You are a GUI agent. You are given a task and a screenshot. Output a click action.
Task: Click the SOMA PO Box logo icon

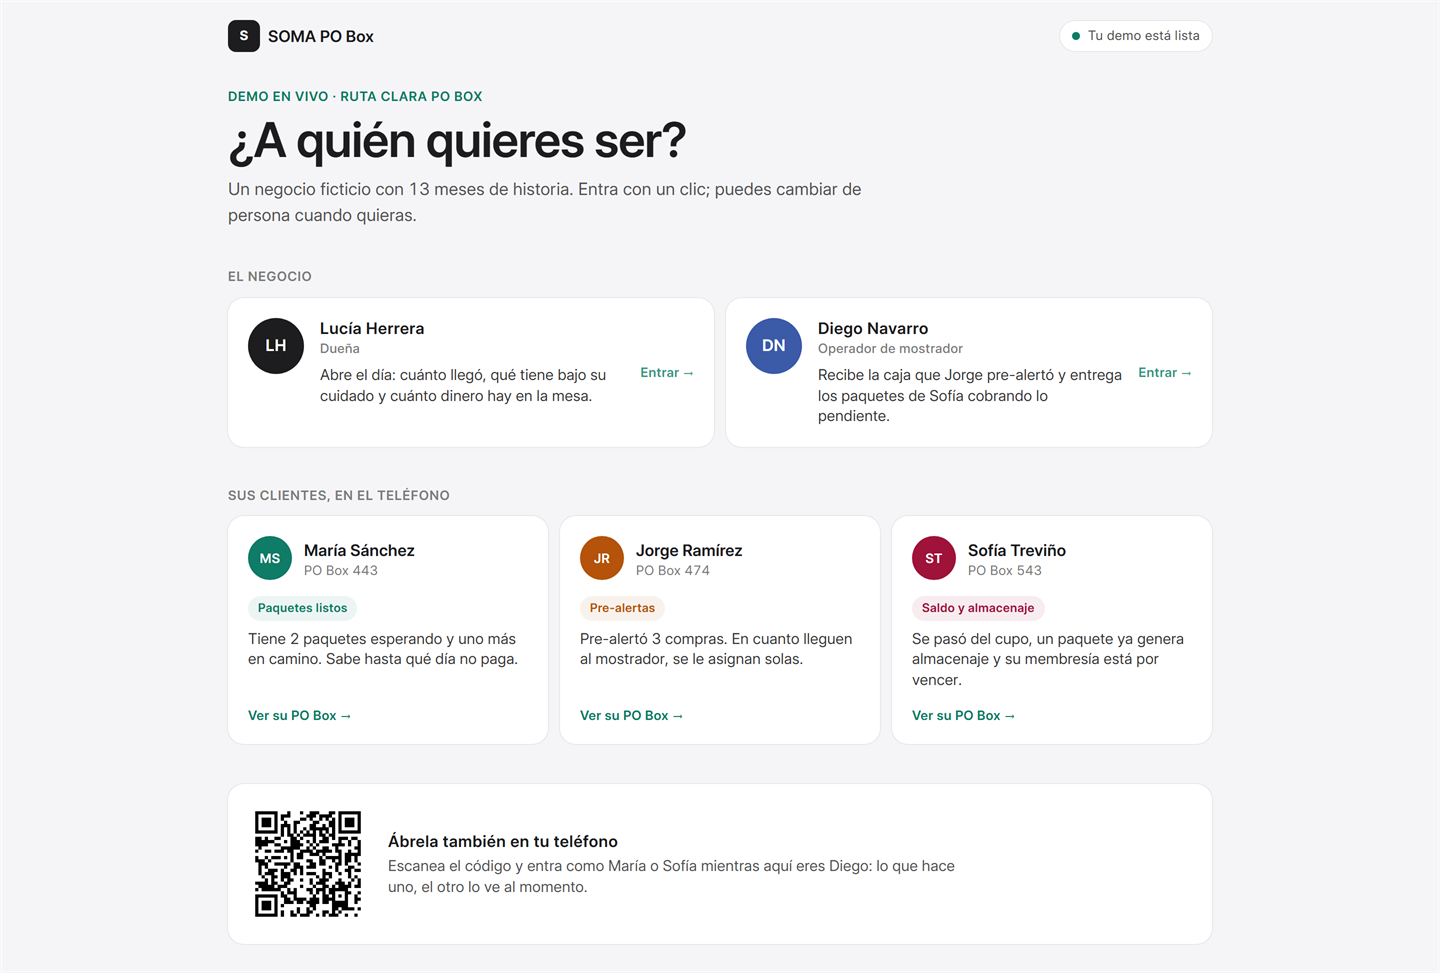coord(244,36)
